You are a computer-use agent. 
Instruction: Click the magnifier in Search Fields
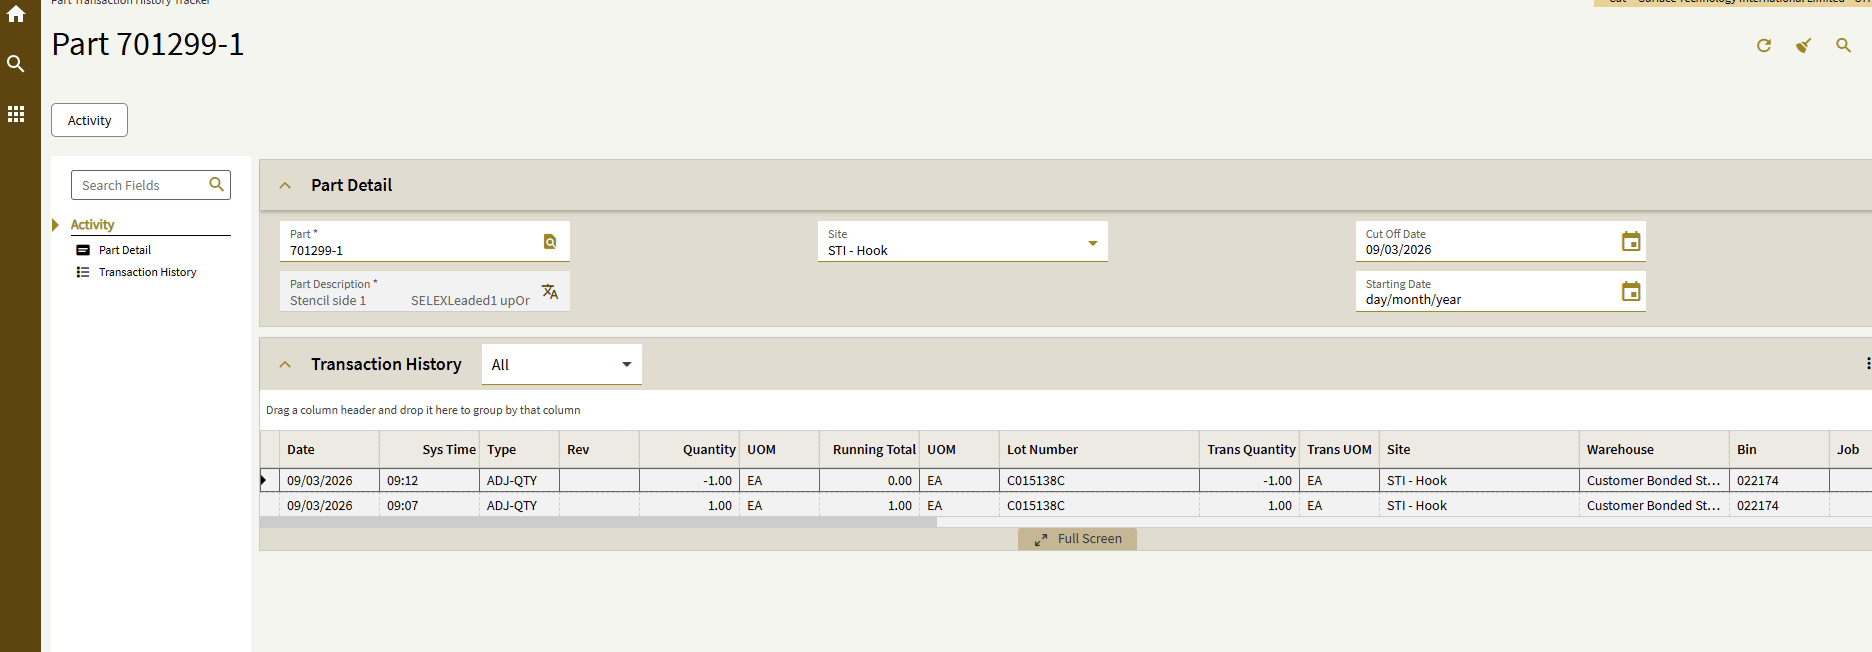coord(216,184)
